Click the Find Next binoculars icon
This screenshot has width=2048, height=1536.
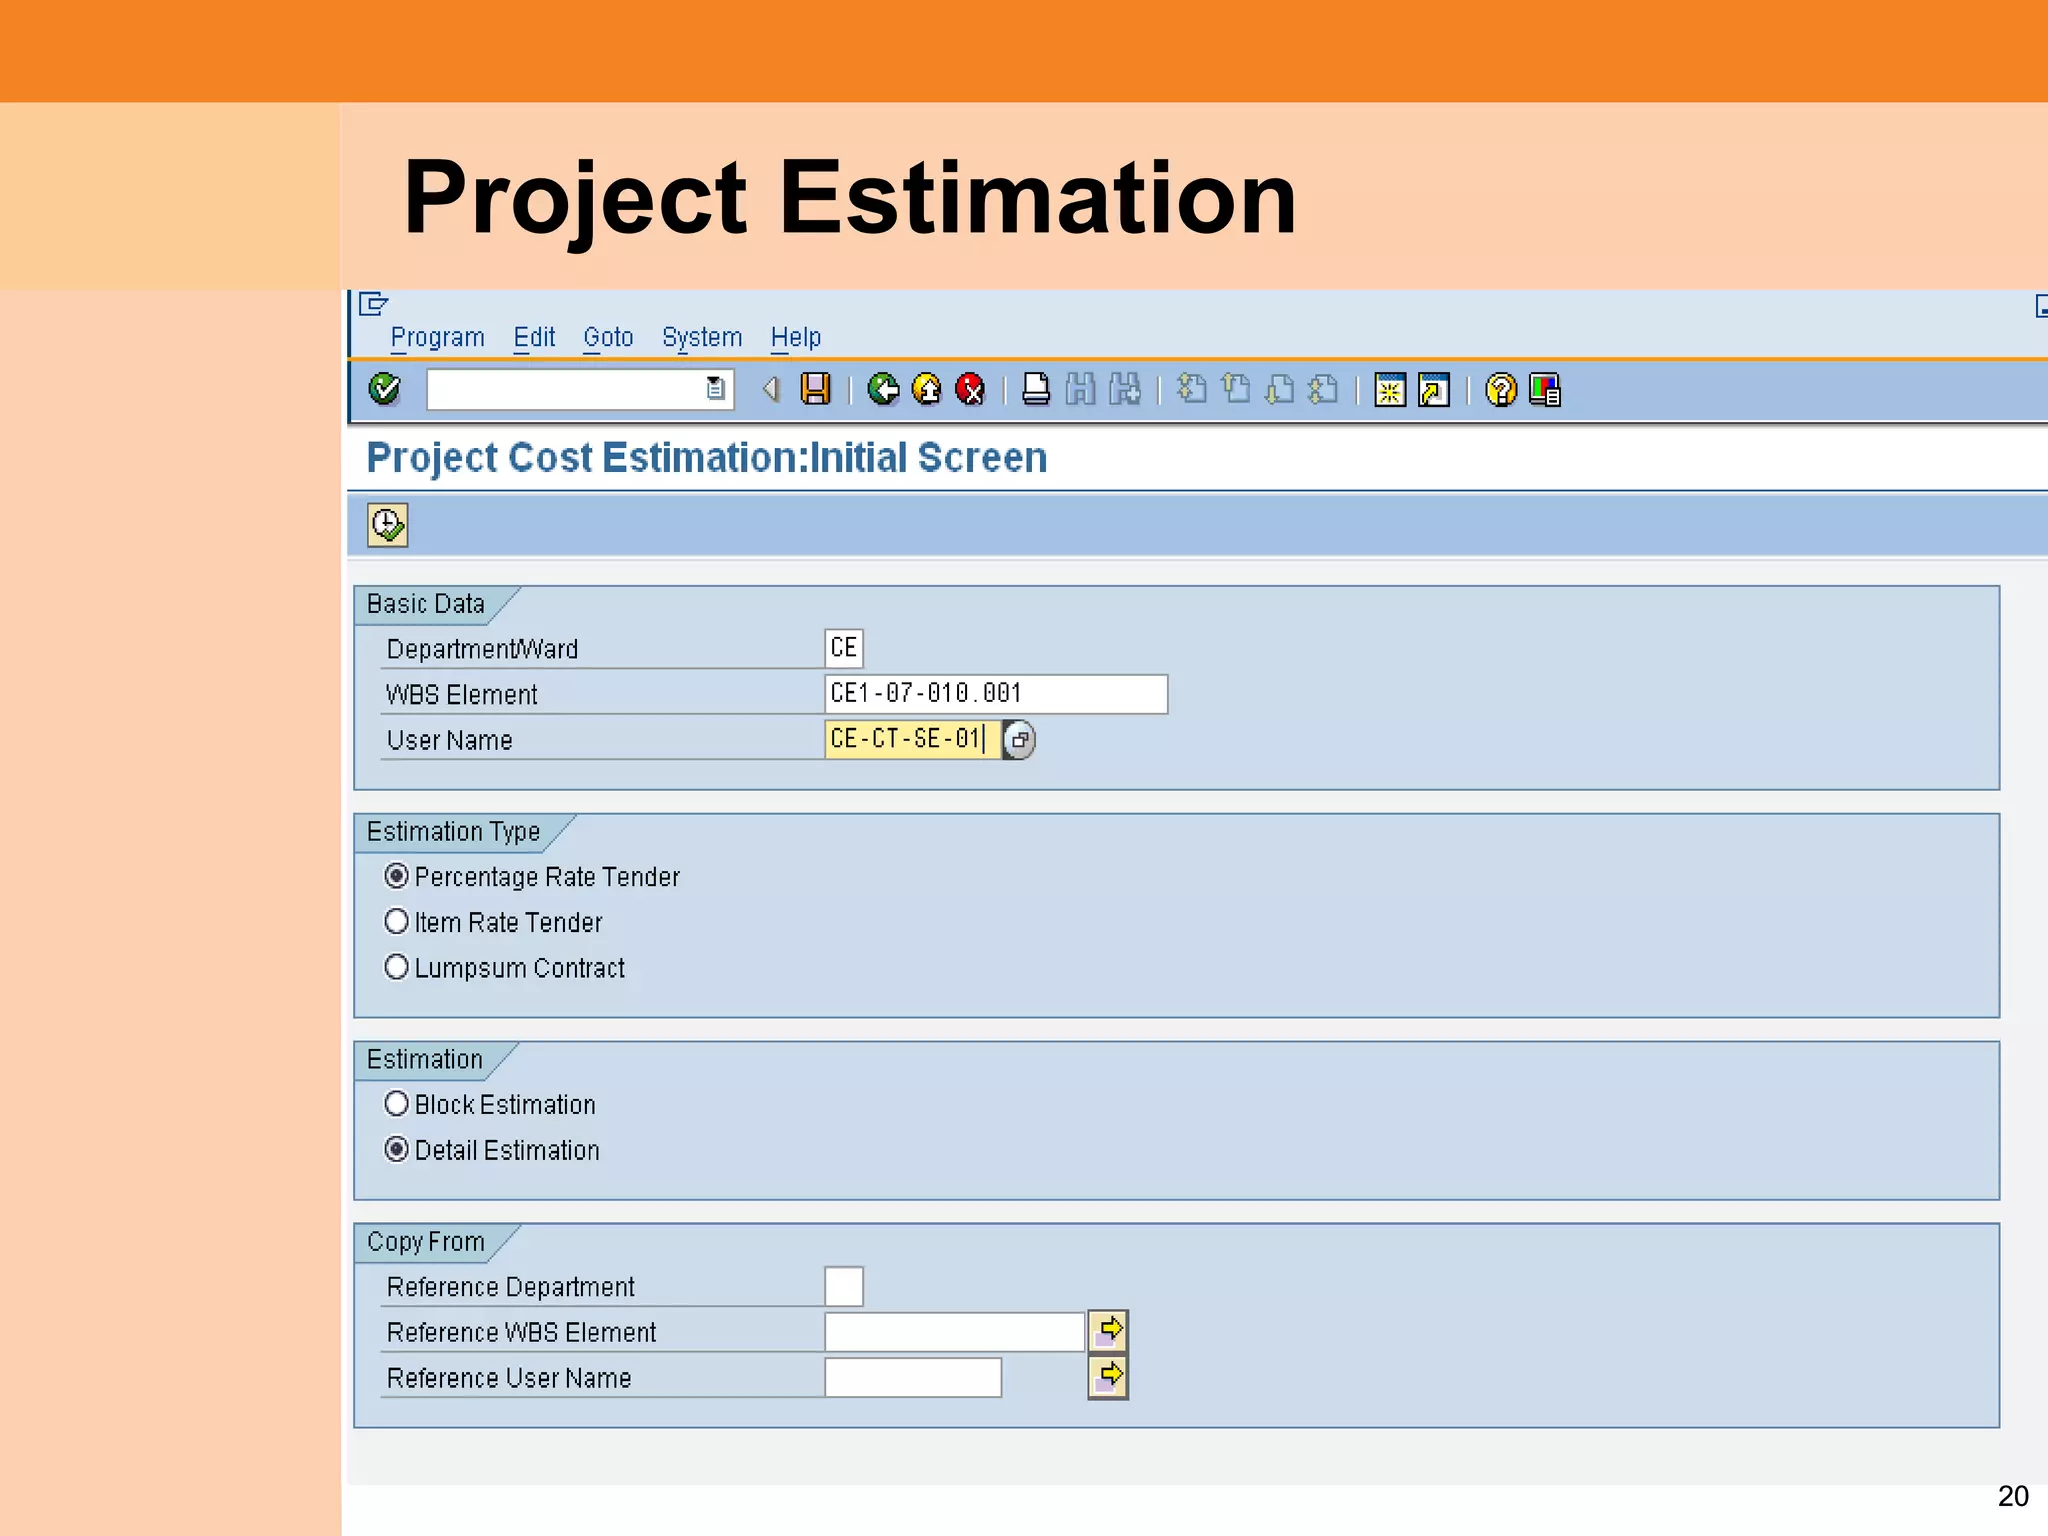1124,389
